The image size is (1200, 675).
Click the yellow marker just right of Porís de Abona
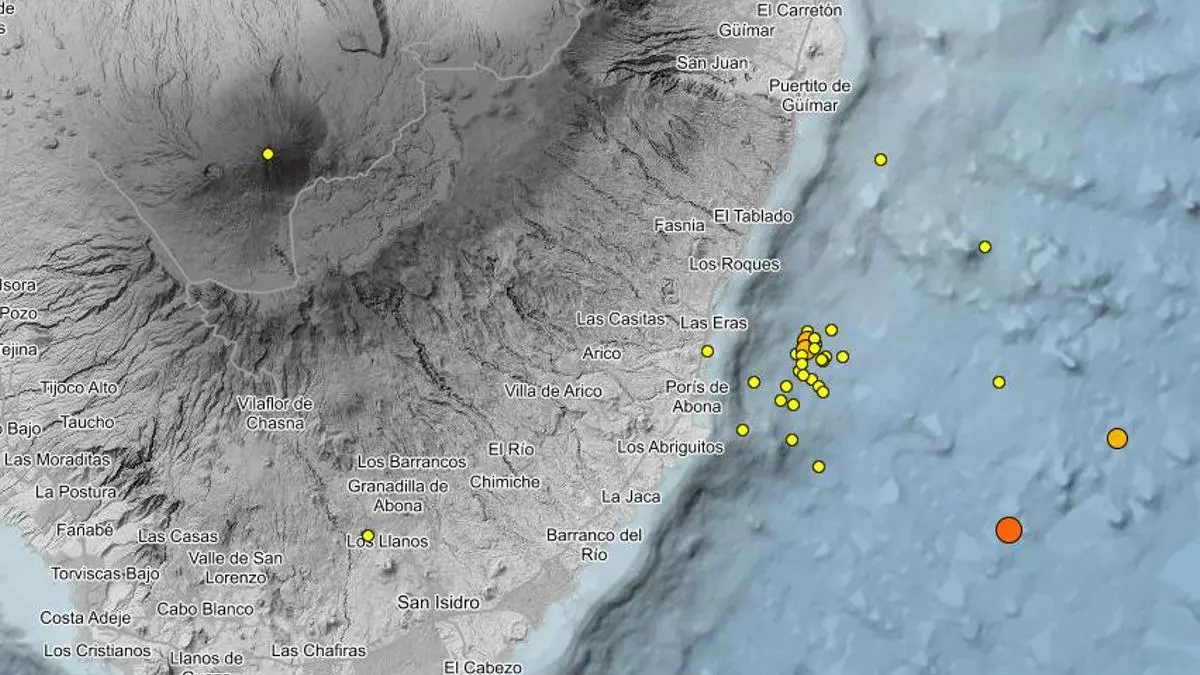[754, 382]
